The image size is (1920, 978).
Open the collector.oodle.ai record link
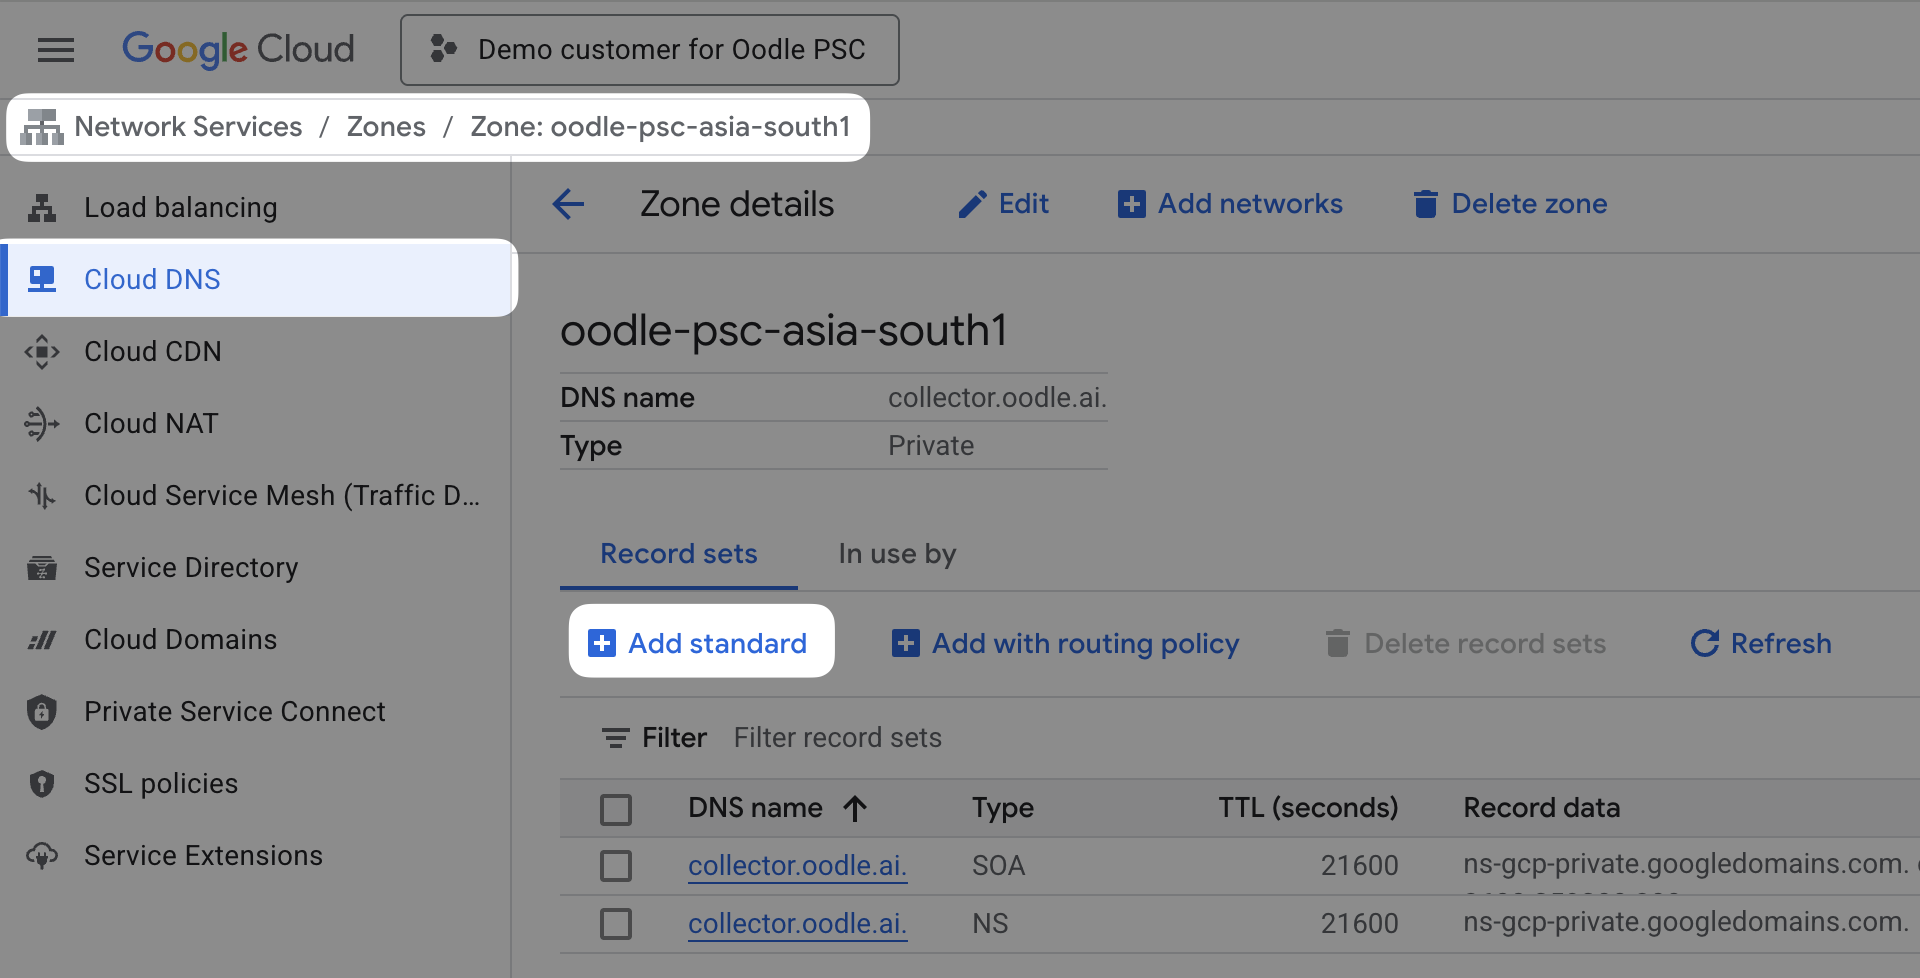[x=797, y=866]
